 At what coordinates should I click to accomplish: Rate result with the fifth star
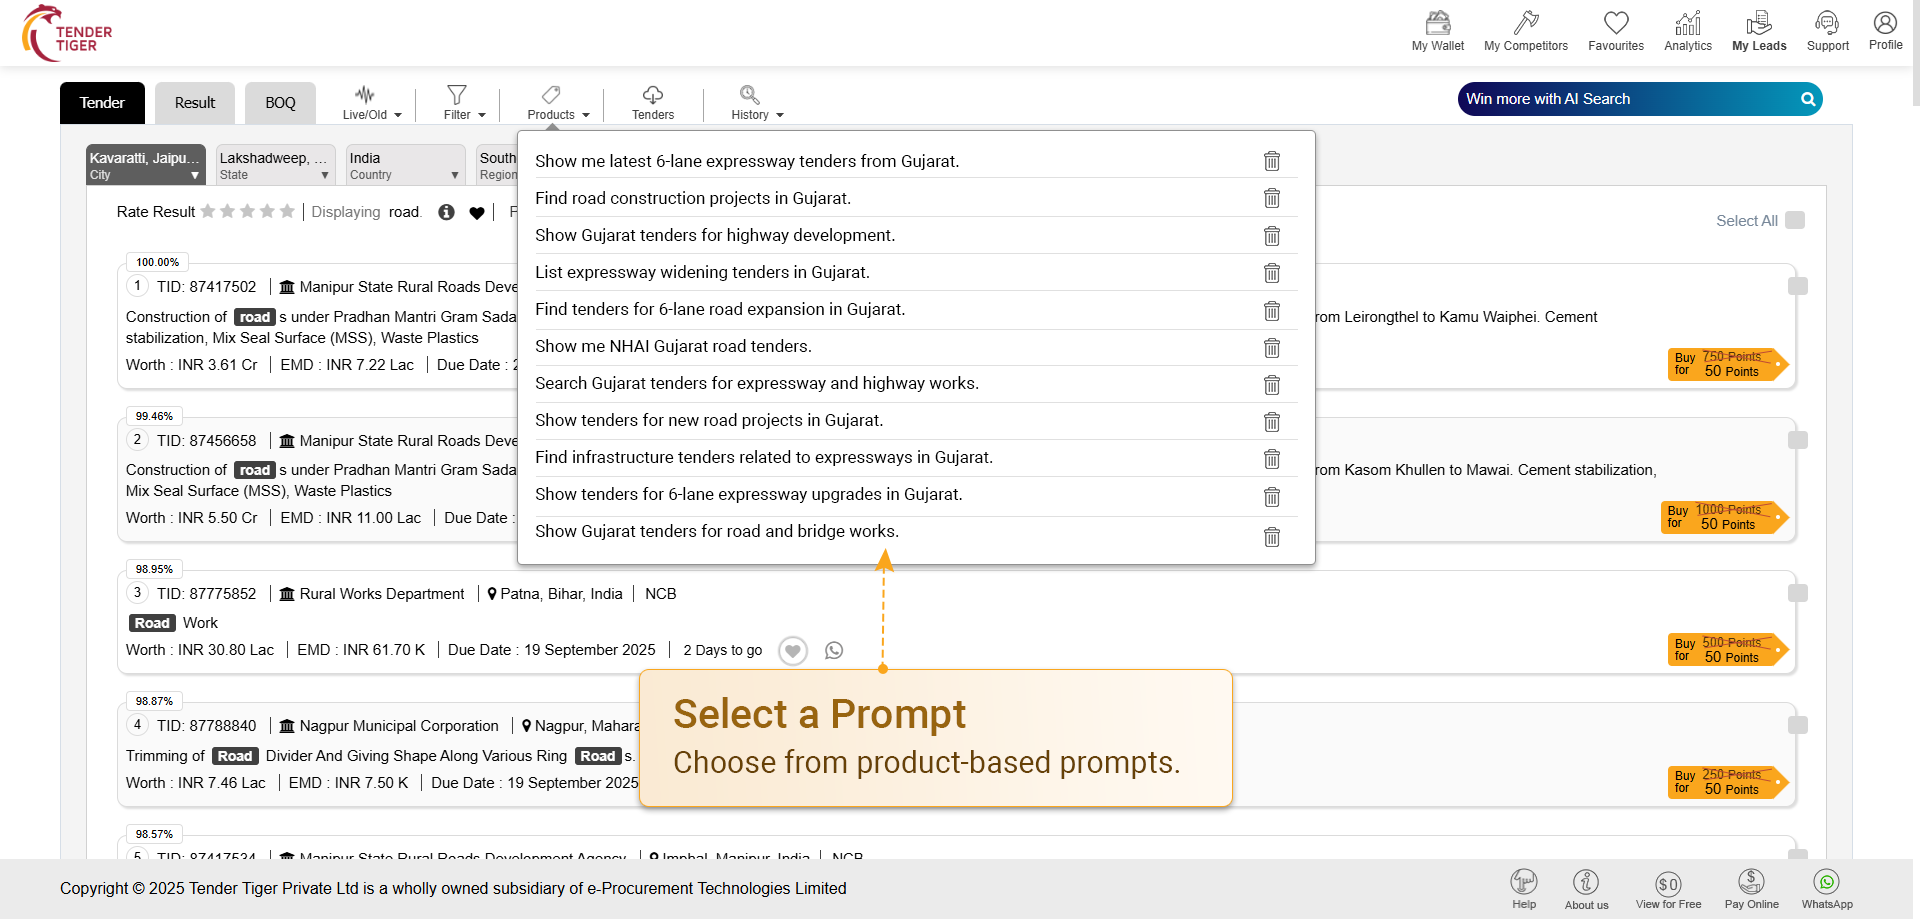[x=287, y=211]
